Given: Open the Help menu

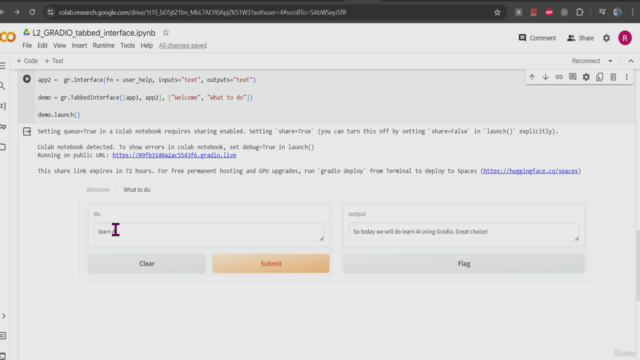Looking at the screenshot, I should [147, 45].
